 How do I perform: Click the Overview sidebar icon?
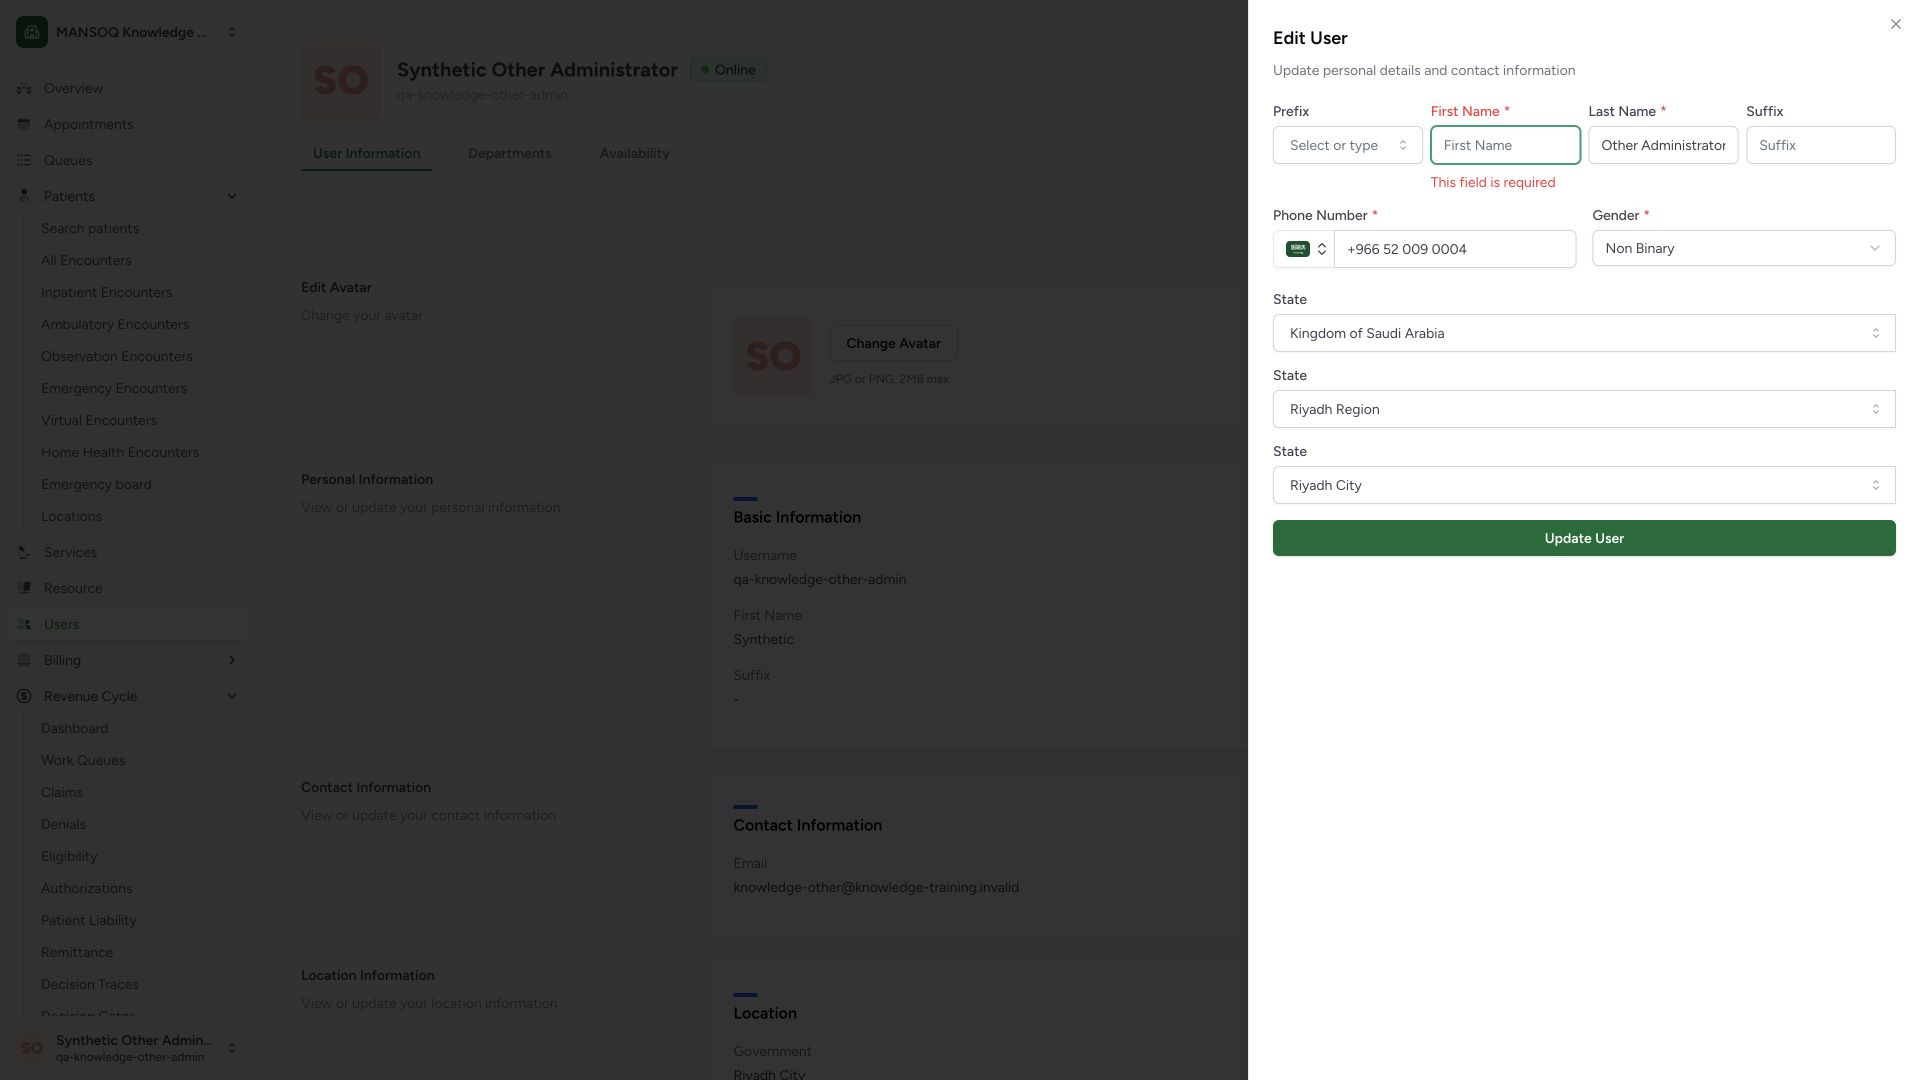point(24,88)
